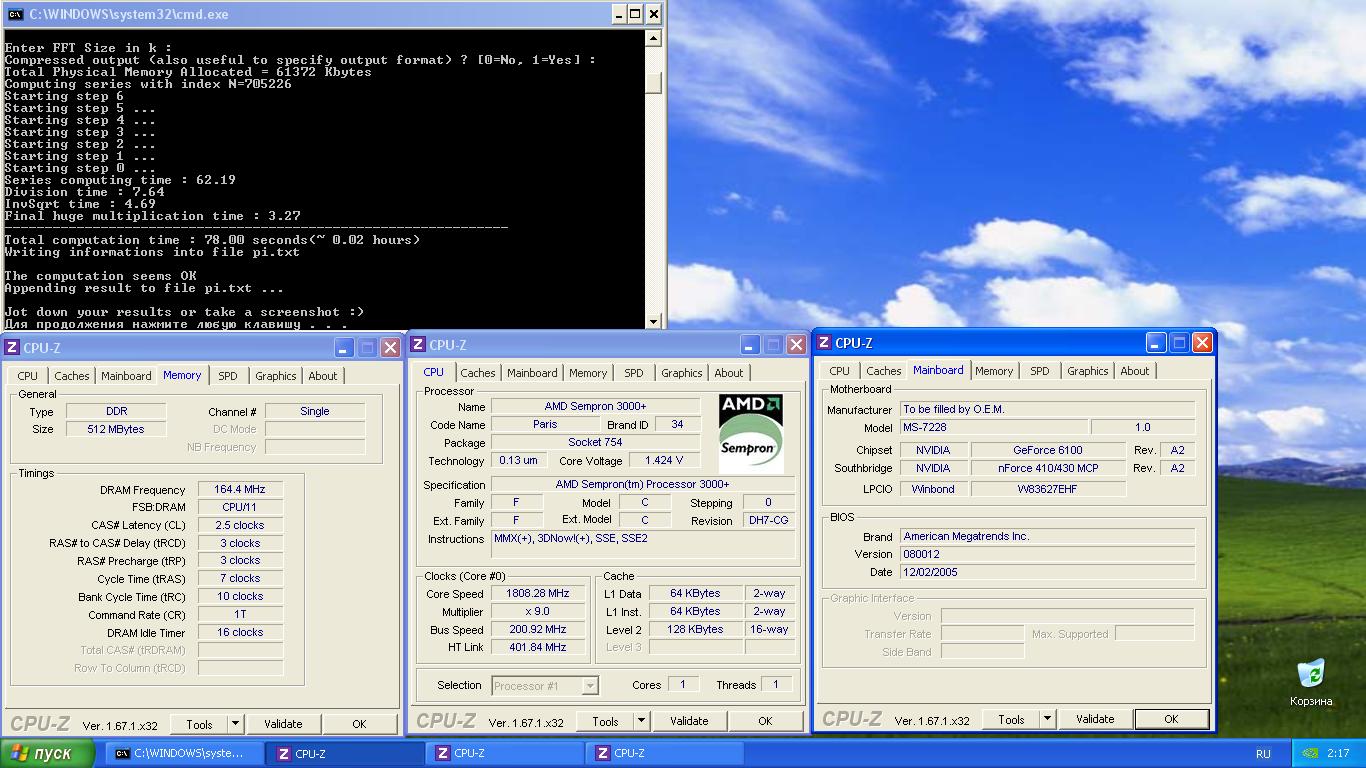Click the cmd.exe vertical scrollbar thumb
The image size is (1366, 768).
(x=654, y=83)
